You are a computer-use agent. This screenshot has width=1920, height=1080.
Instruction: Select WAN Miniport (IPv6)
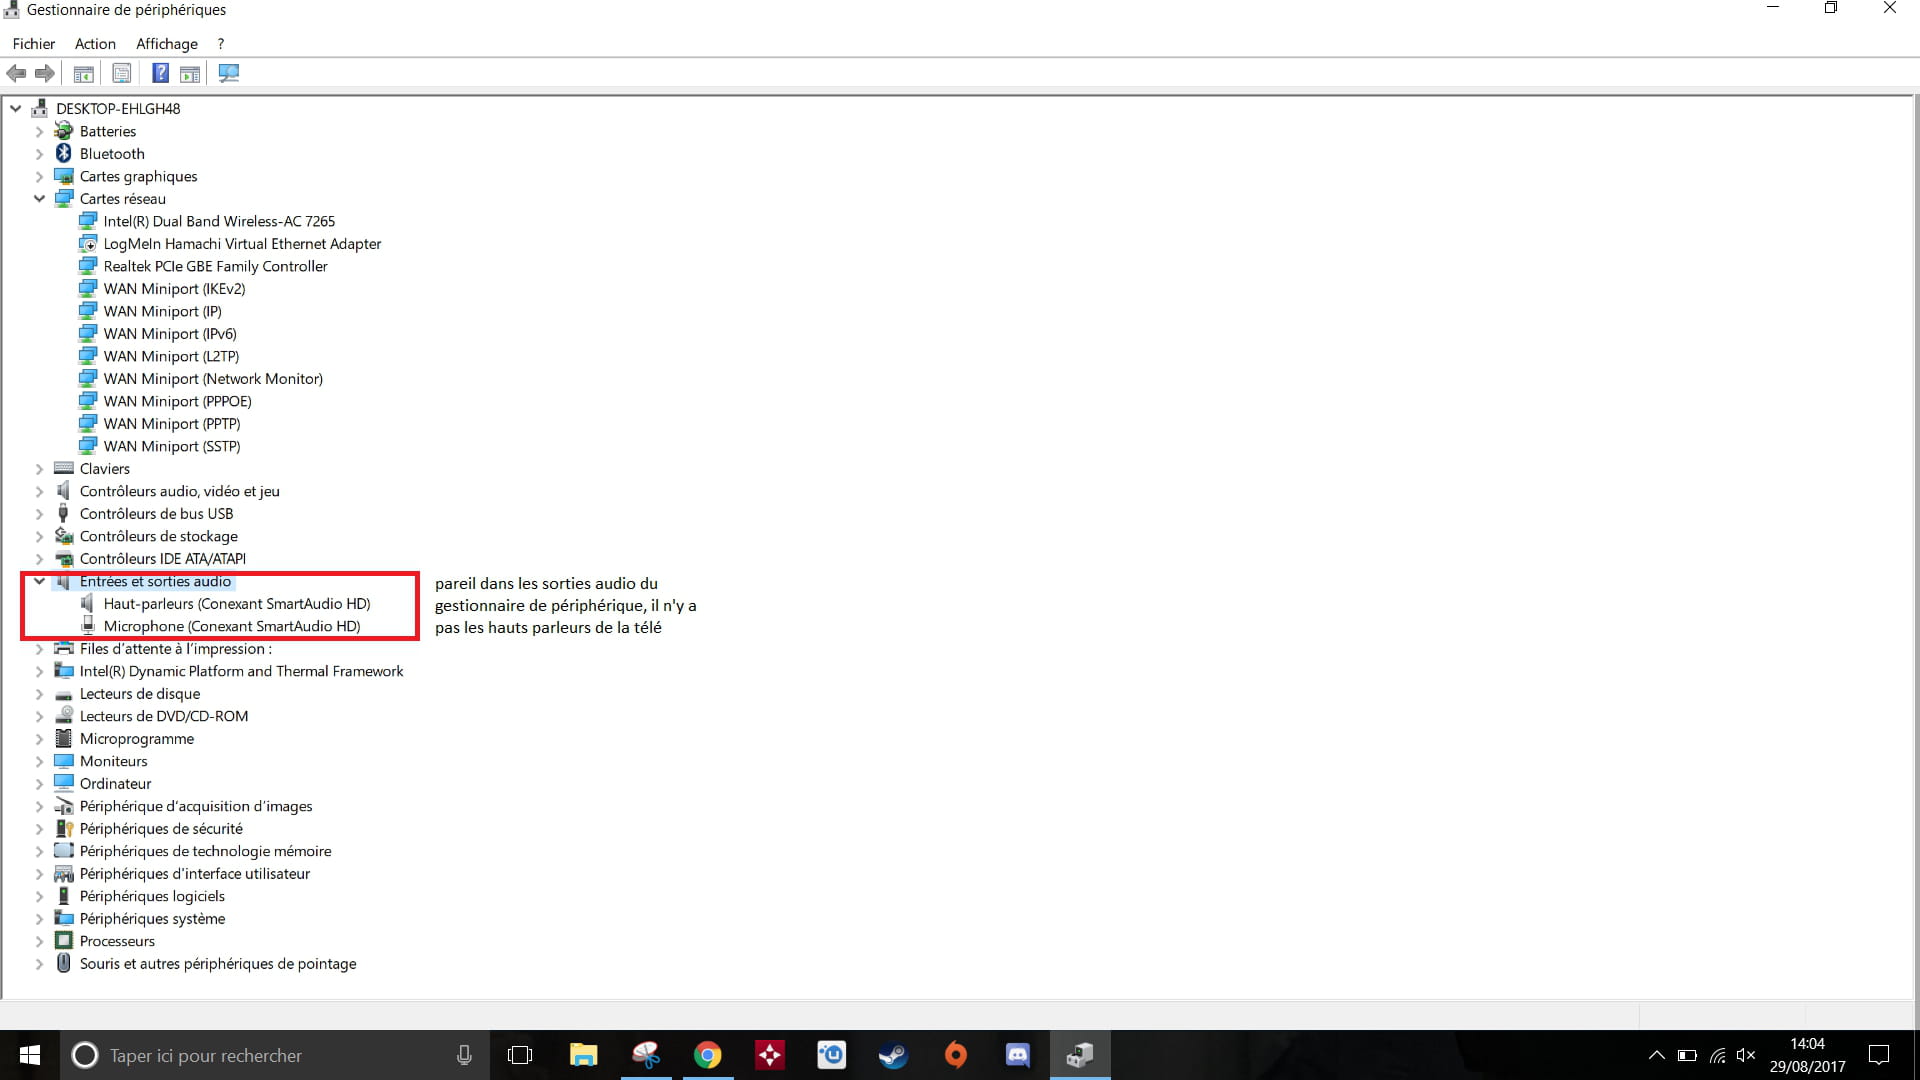click(x=170, y=333)
